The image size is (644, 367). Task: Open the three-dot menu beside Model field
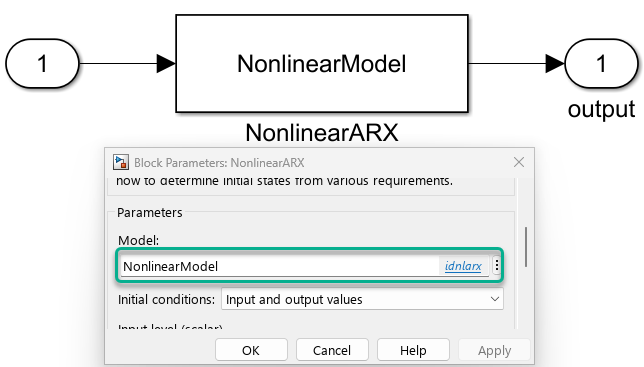click(497, 266)
